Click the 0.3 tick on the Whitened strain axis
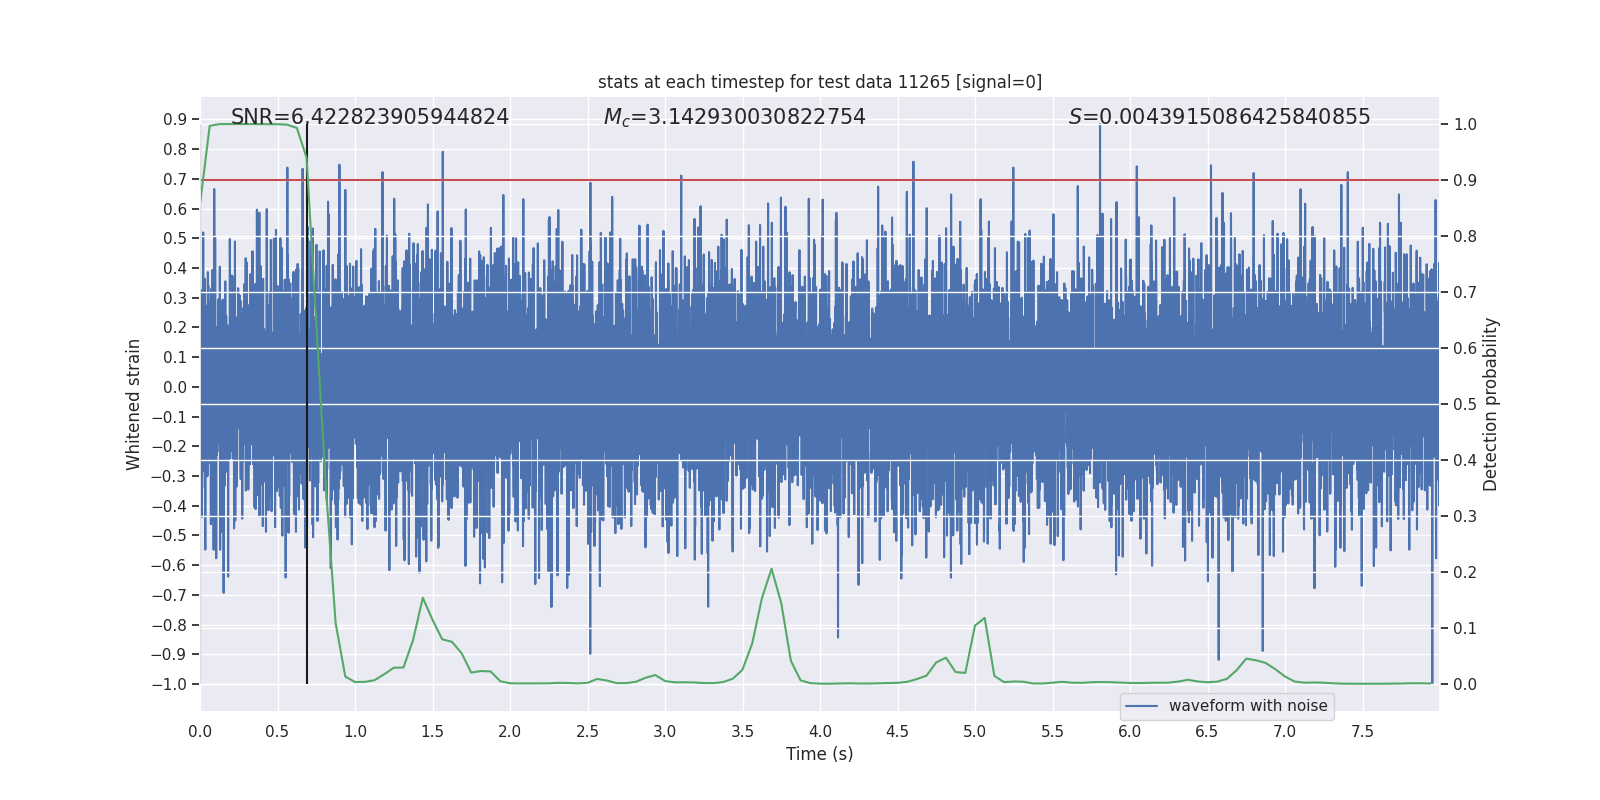The image size is (1600, 800). tap(175, 298)
